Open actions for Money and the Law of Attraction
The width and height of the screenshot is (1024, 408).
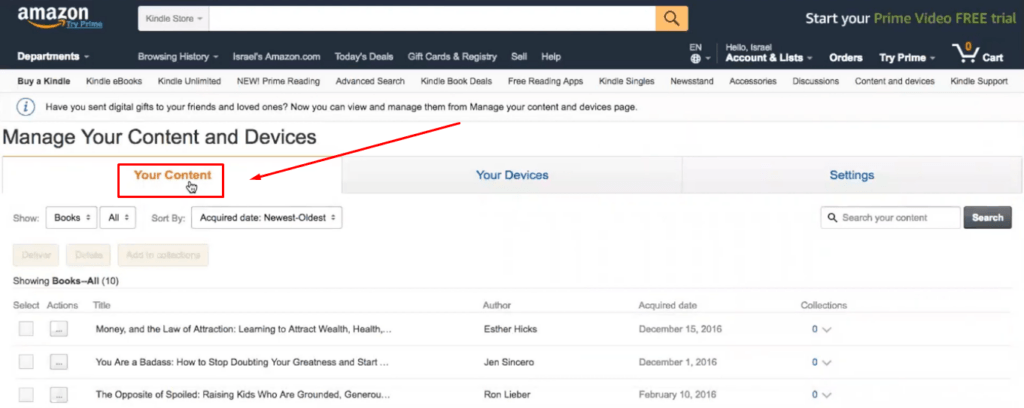click(58, 329)
